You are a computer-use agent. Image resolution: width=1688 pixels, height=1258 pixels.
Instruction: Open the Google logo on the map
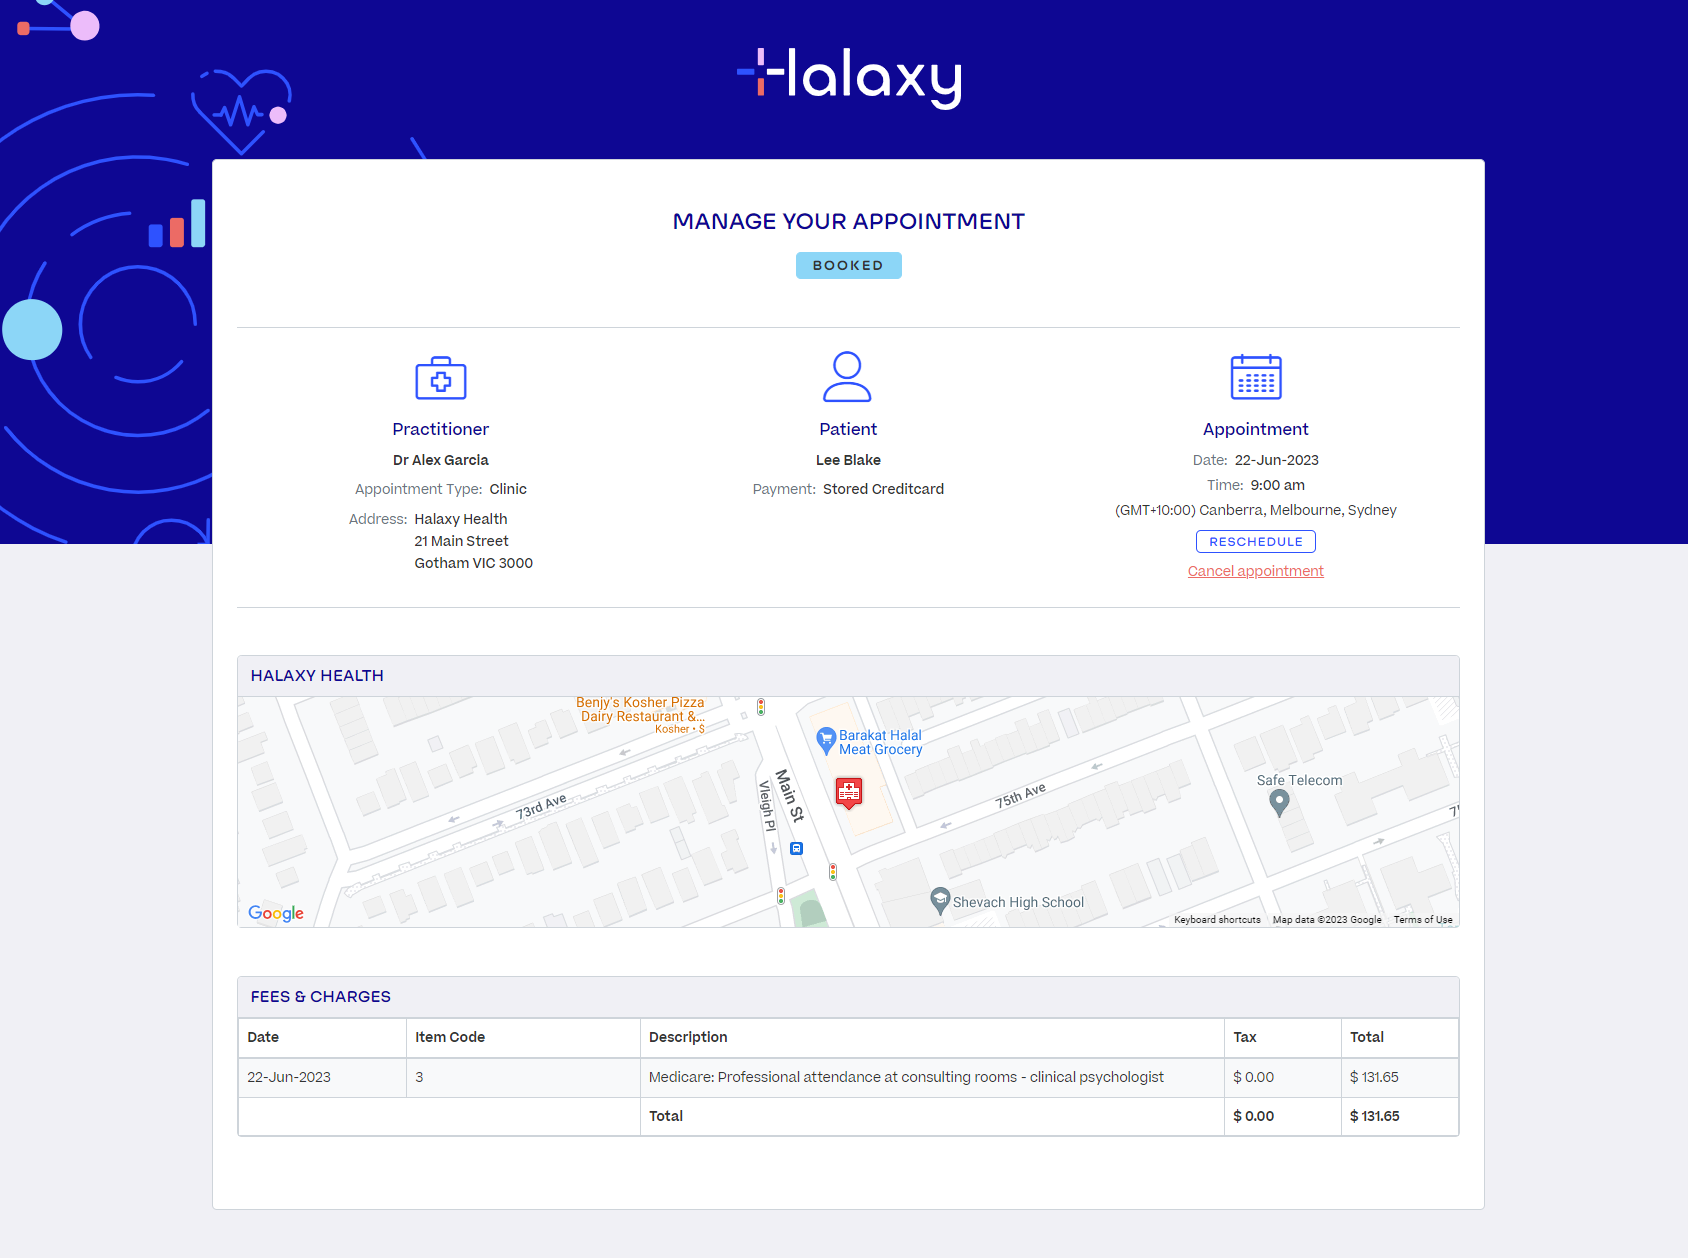276,913
